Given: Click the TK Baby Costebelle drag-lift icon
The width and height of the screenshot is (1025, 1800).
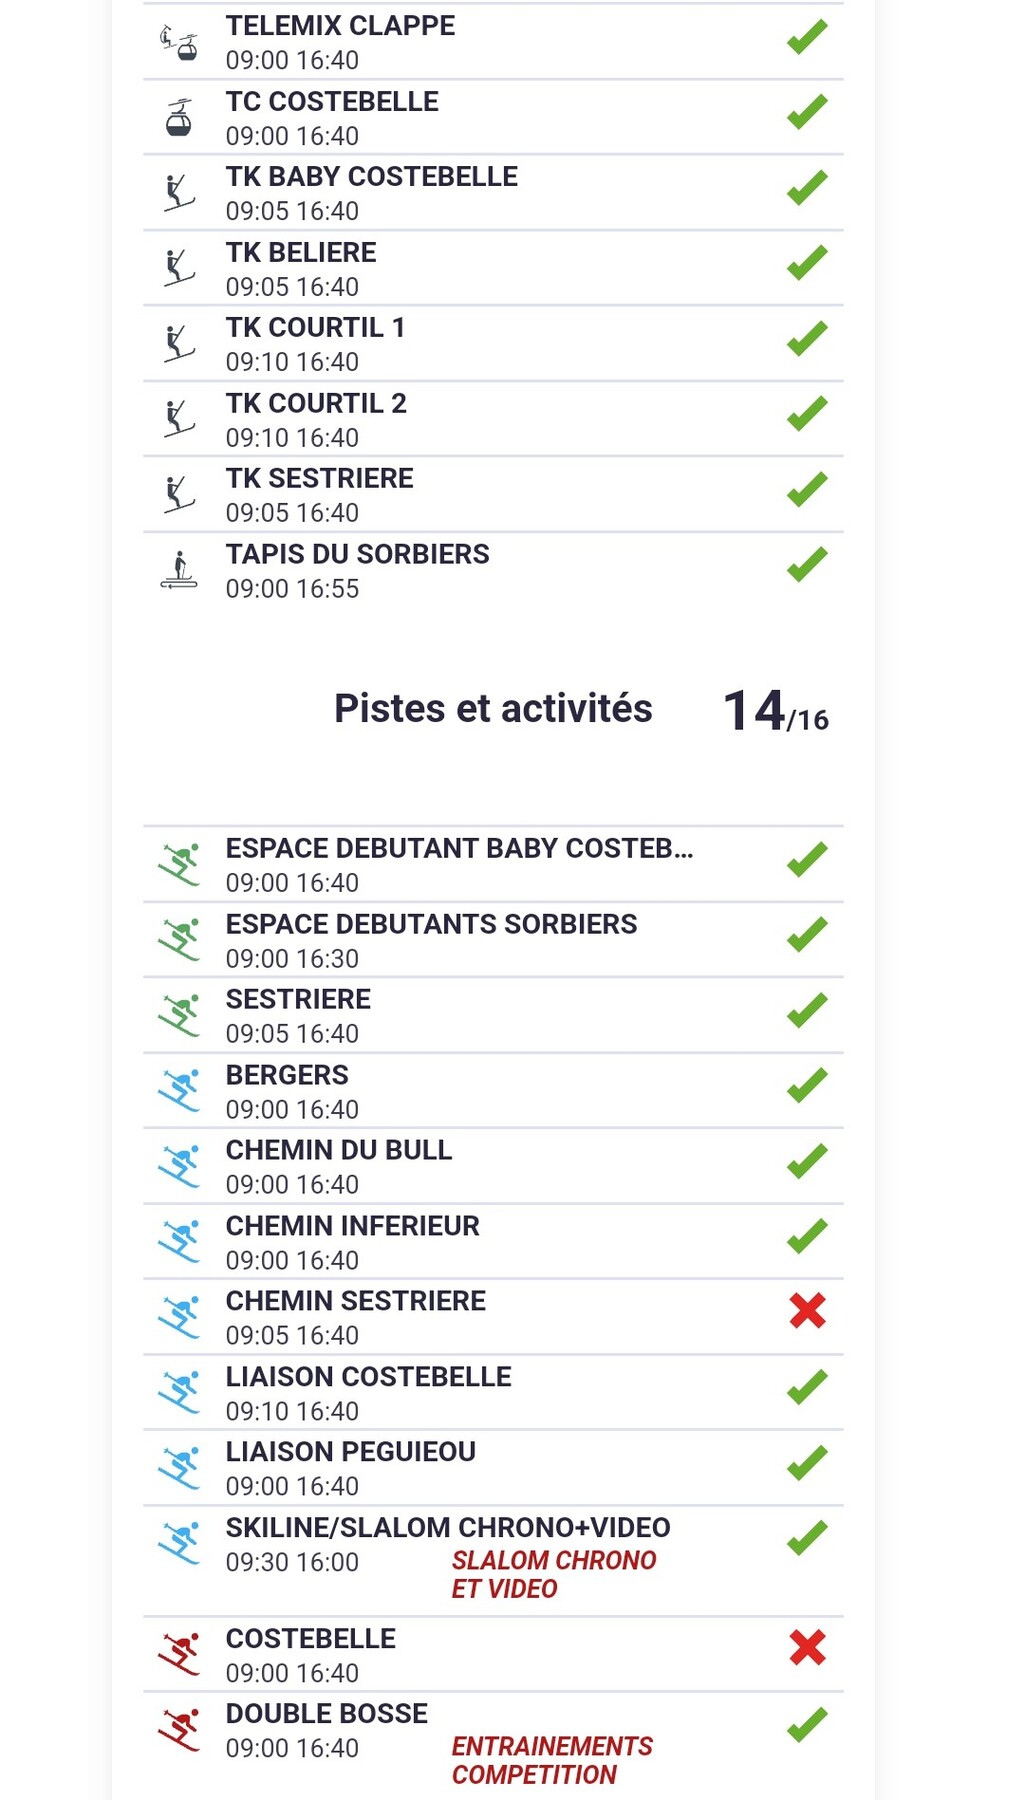Looking at the screenshot, I should [179, 193].
